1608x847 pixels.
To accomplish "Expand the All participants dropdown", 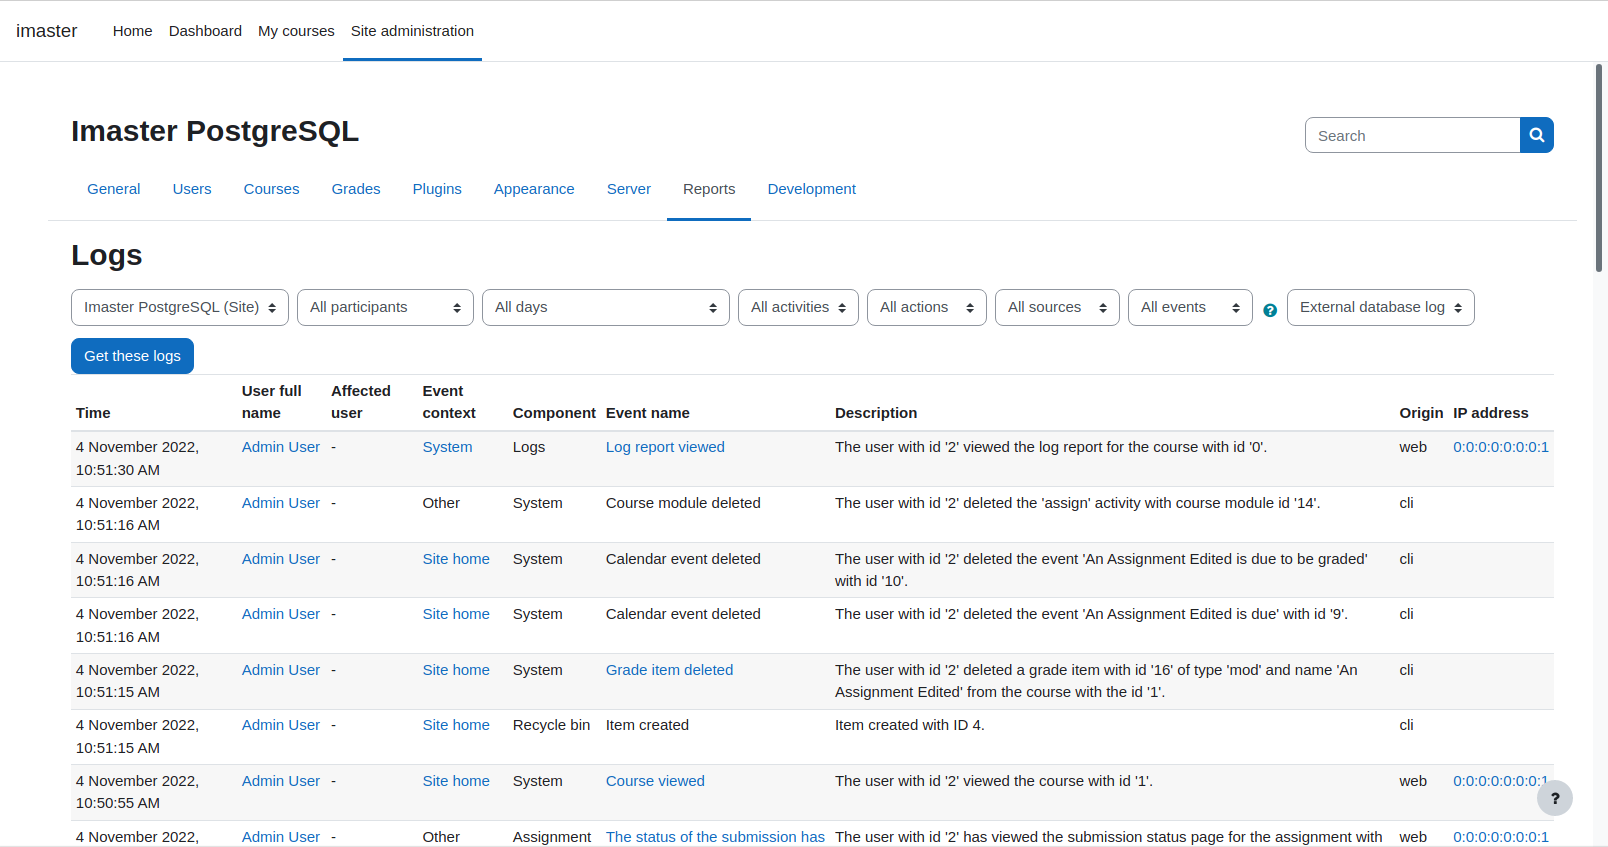I will pos(385,307).
